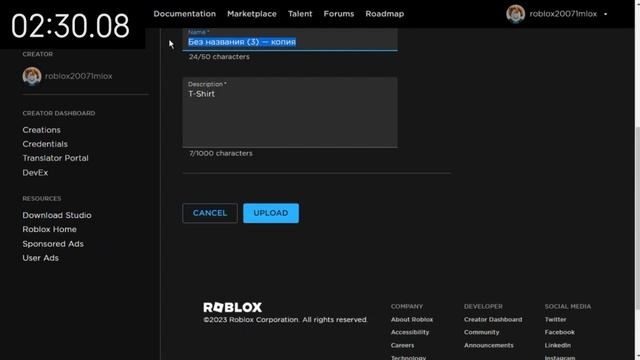640x360 pixels.
Task: Go to Roblox Home
Action: (x=49, y=229)
